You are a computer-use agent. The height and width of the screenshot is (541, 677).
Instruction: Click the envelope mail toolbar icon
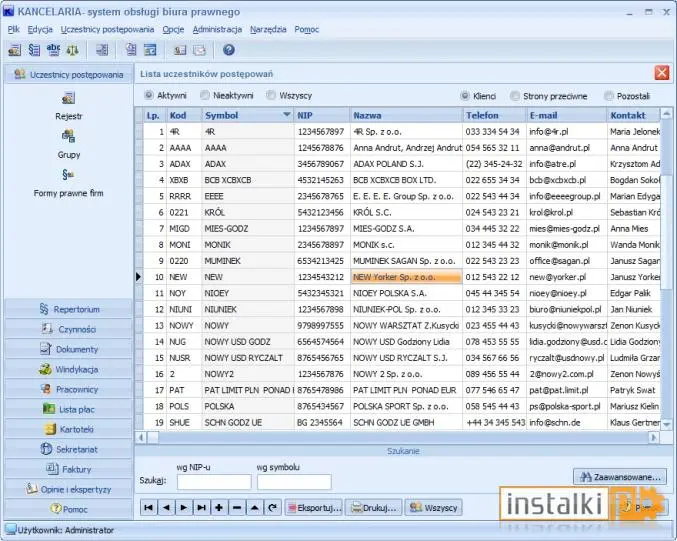199,50
